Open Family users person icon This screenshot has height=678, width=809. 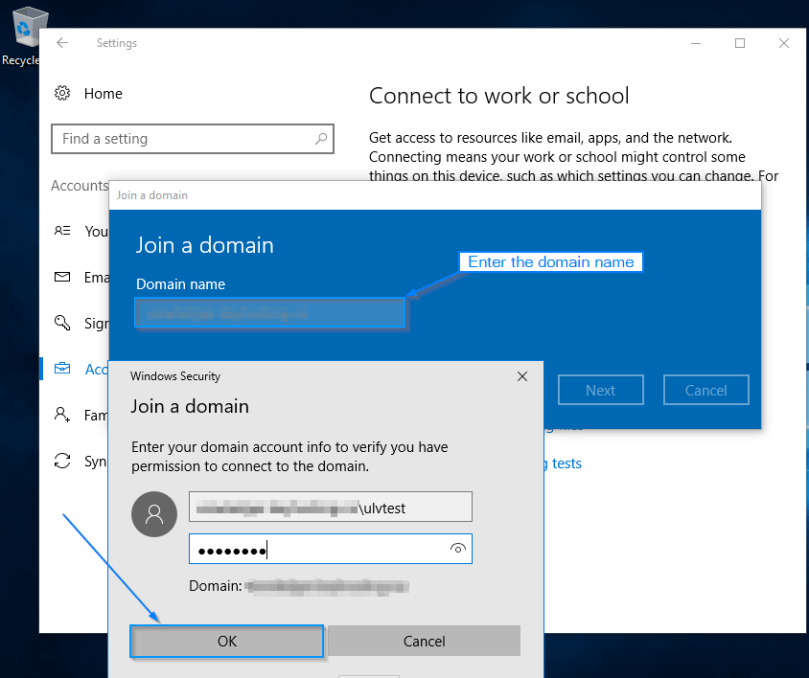62,415
